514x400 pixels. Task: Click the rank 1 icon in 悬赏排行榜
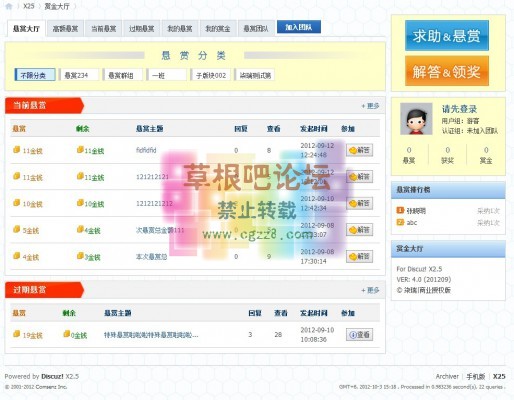[x=400, y=210]
